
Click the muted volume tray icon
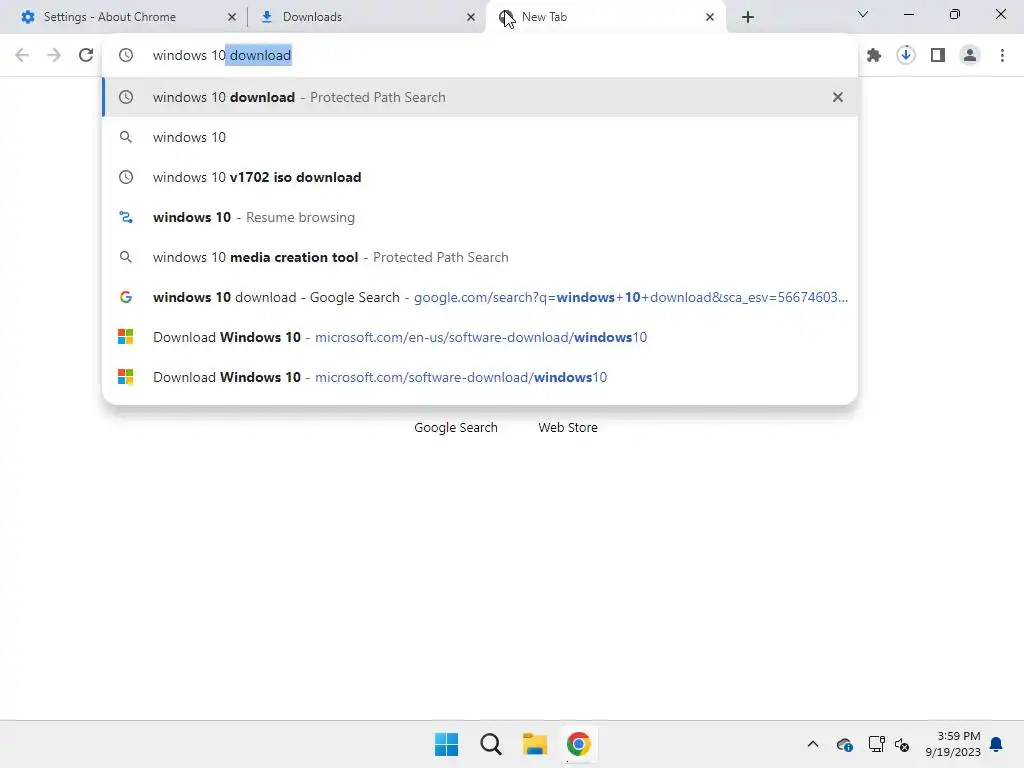pos(902,744)
